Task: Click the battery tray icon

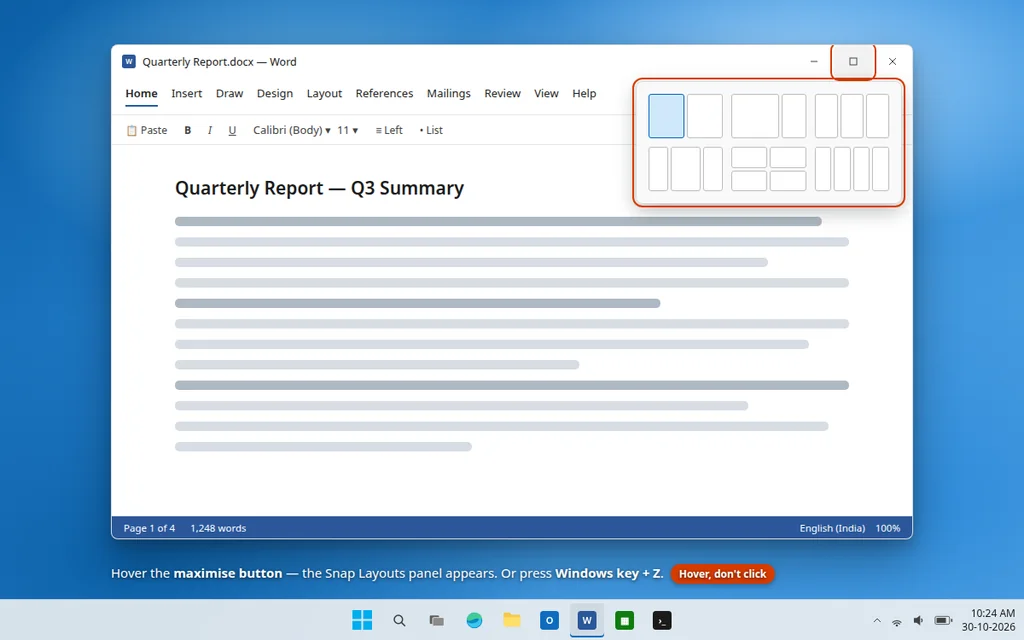Action: 943,620
